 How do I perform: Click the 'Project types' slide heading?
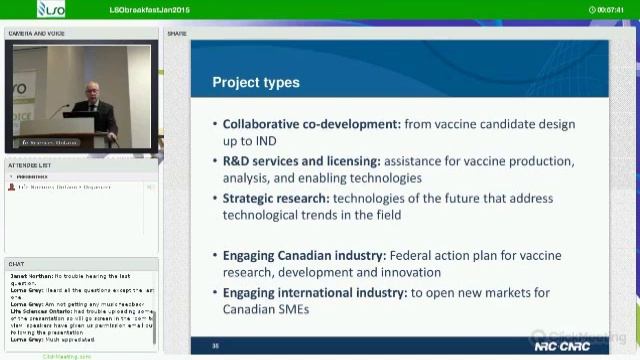point(256,82)
